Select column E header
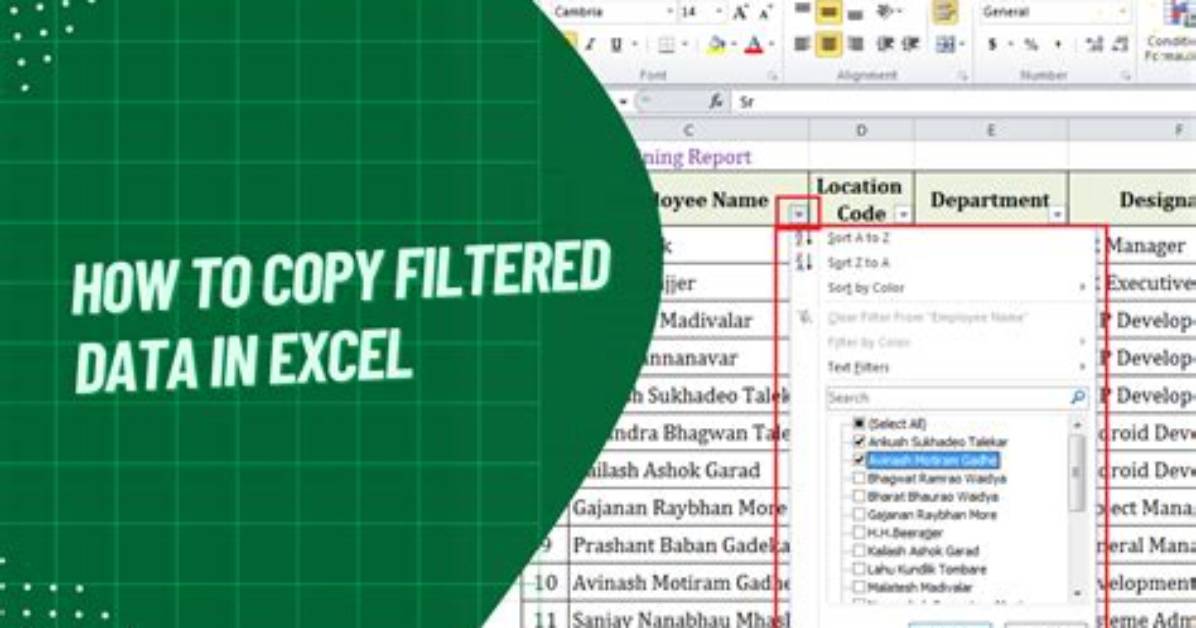The width and height of the screenshot is (1196, 628). coord(991,130)
